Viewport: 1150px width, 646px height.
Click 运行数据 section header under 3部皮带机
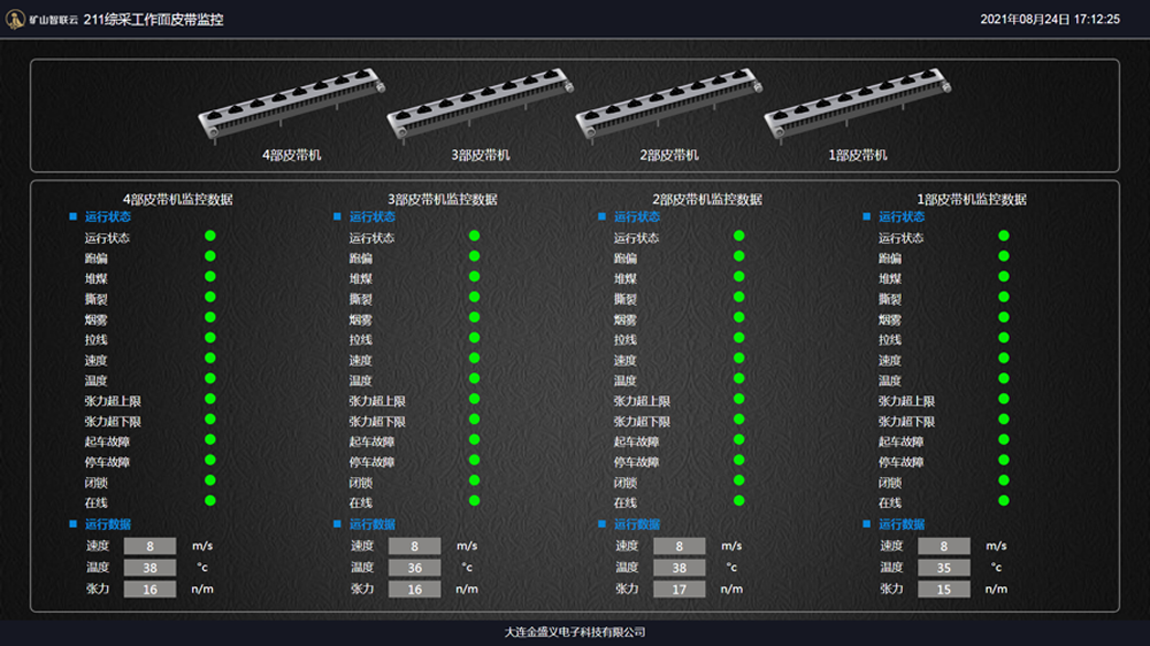(x=372, y=524)
